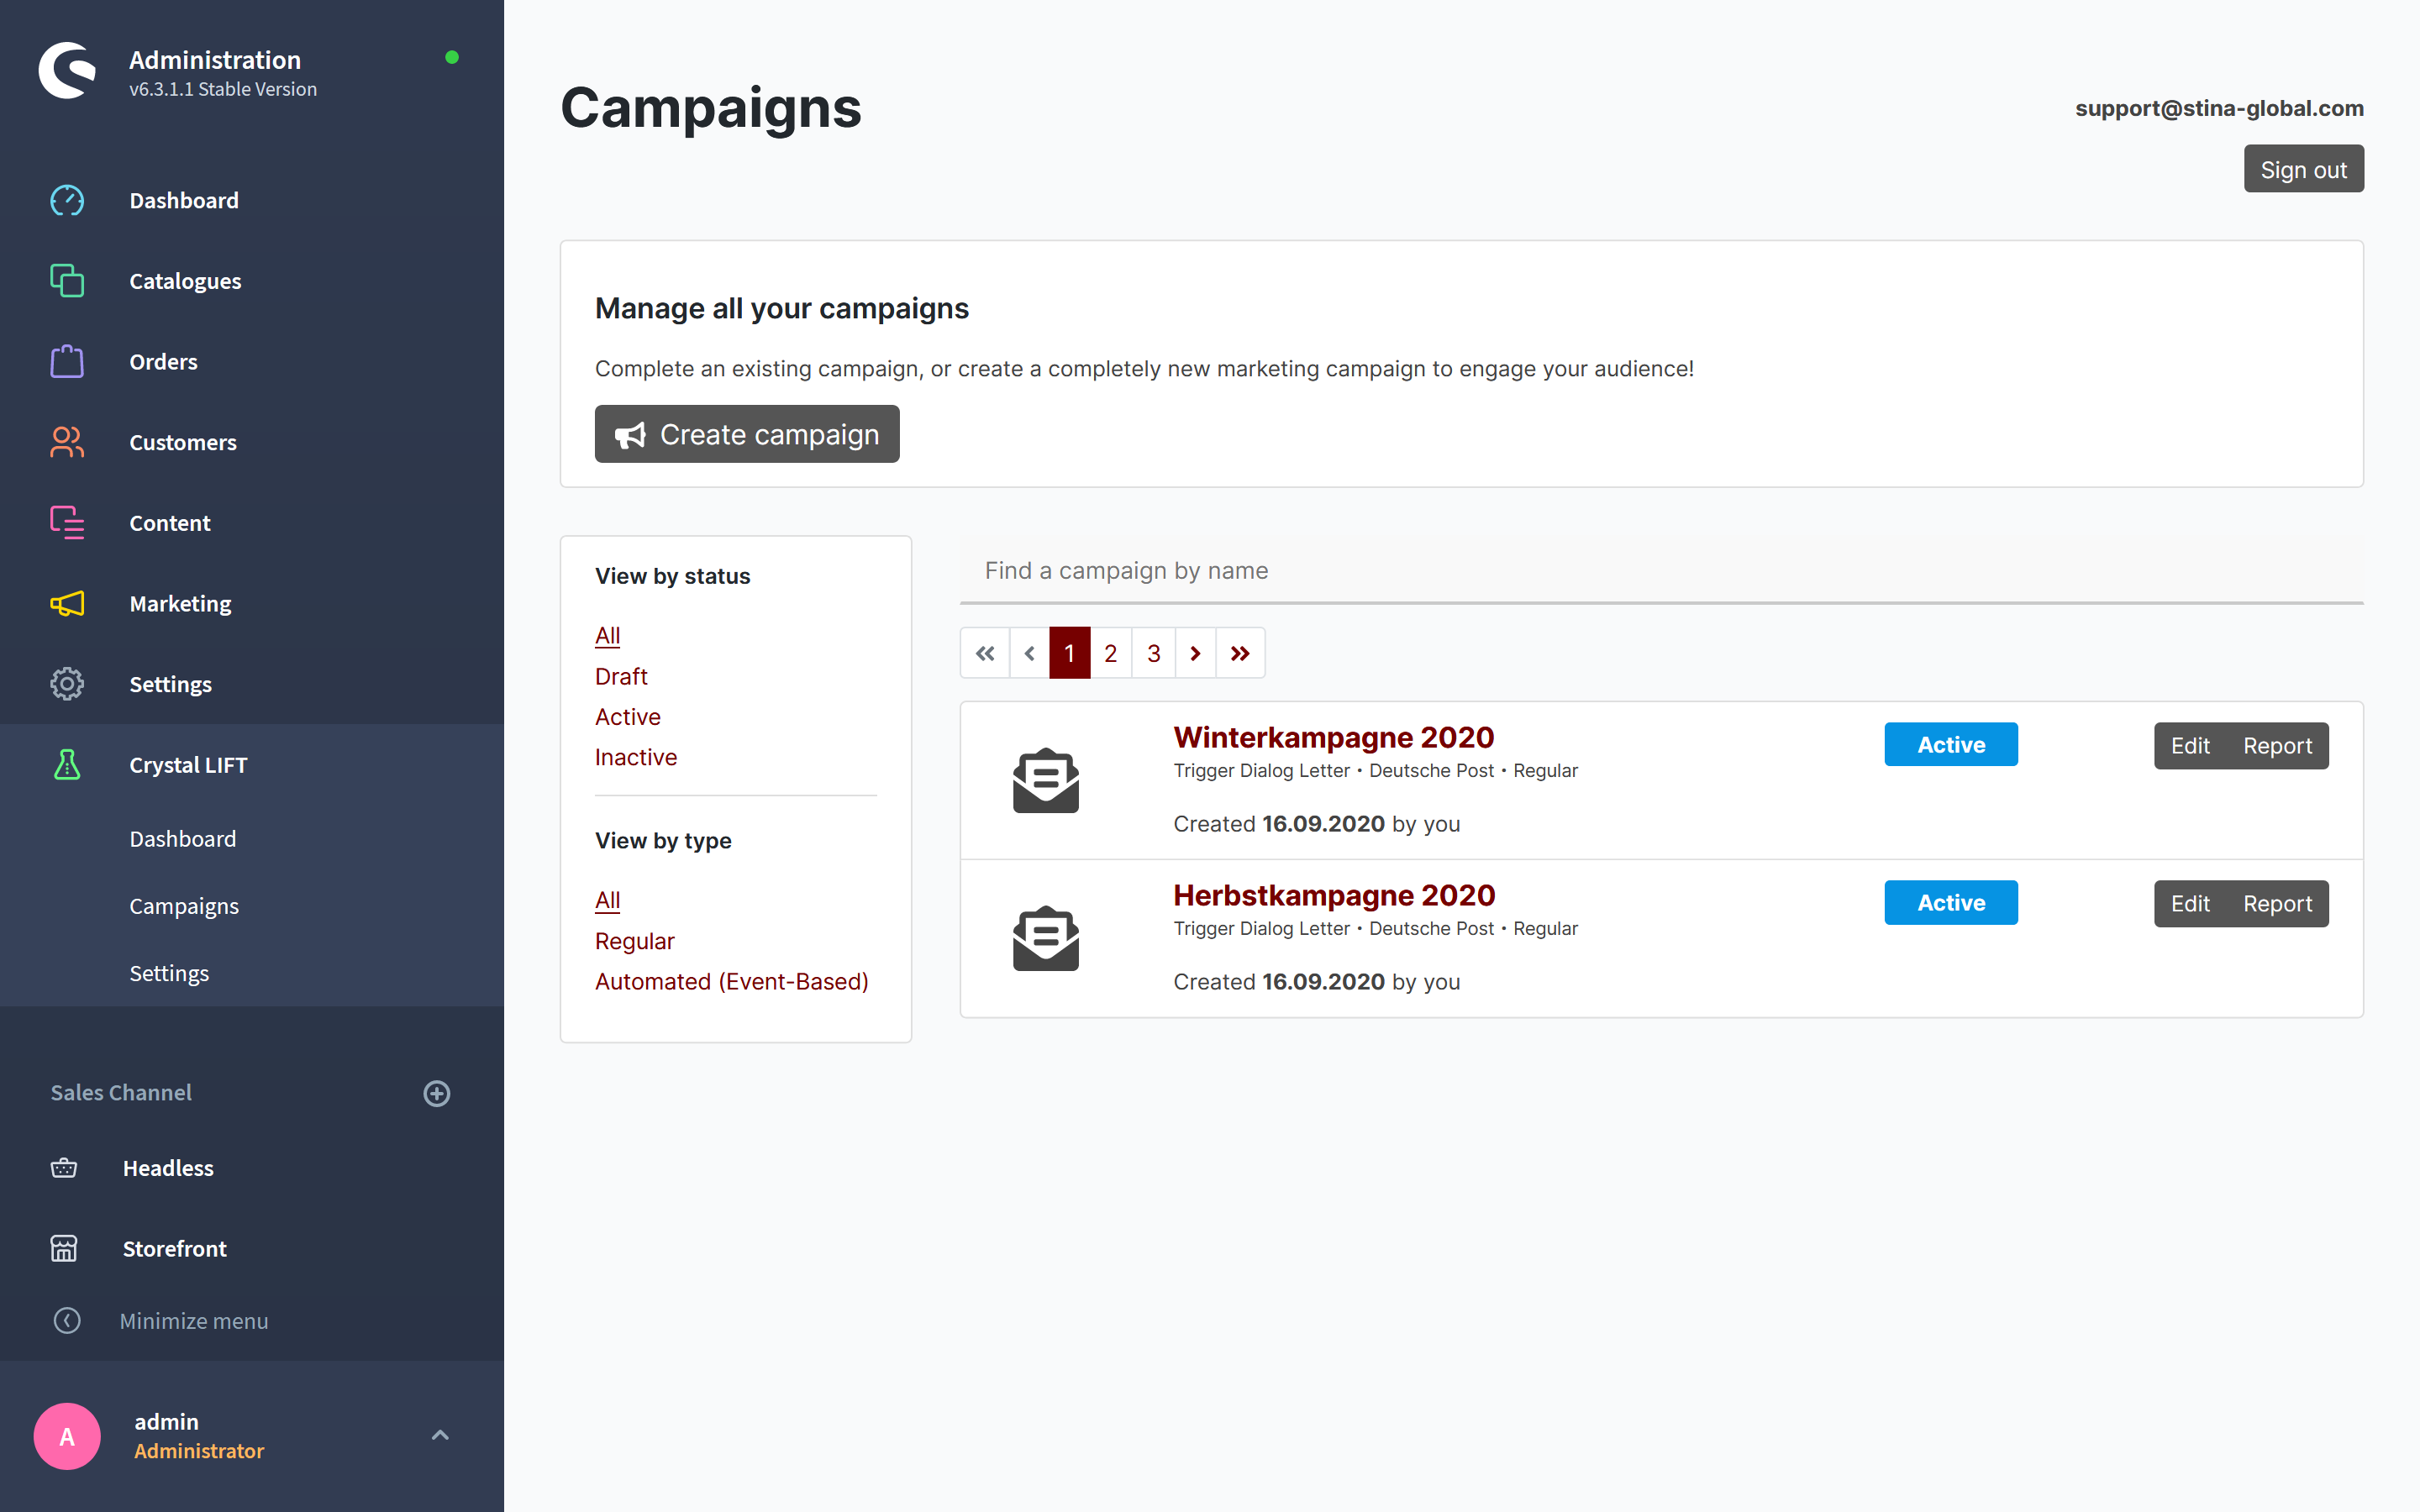Open the Catalogues menu item
The width and height of the screenshot is (2420, 1512).
[x=185, y=281]
